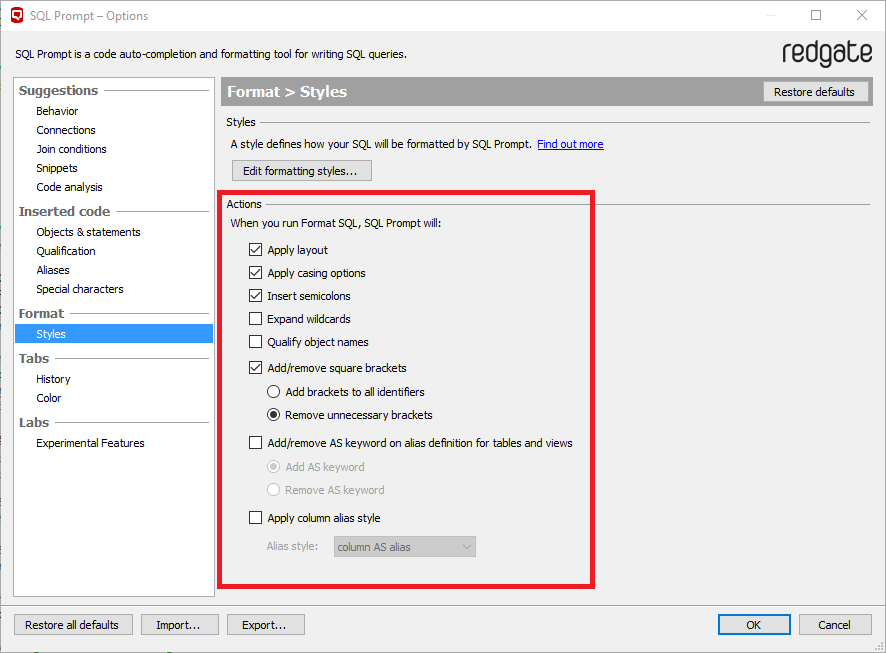The width and height of the screenshot is (886, 653).
Task: Select Code analysis in the sidebar
Action: (69, 187)
